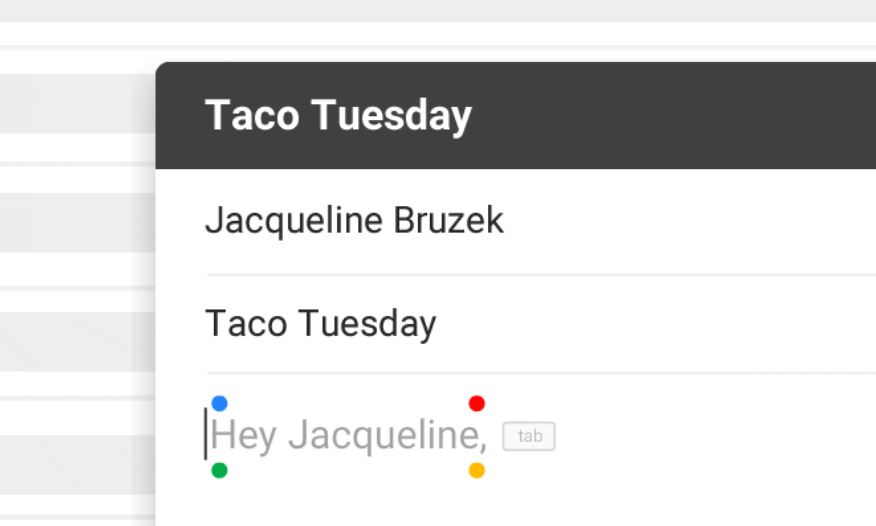Click the bold Taco Tuesday header title
876x526 pixels.
pos(338,116)
